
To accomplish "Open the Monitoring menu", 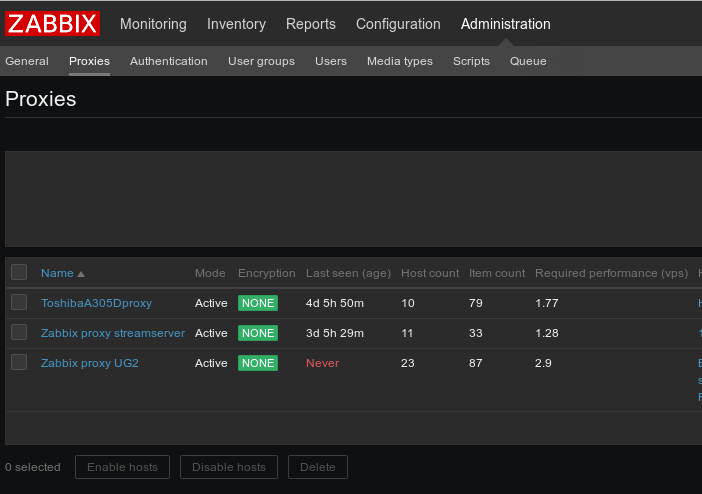I will click(x=153, y=24).
